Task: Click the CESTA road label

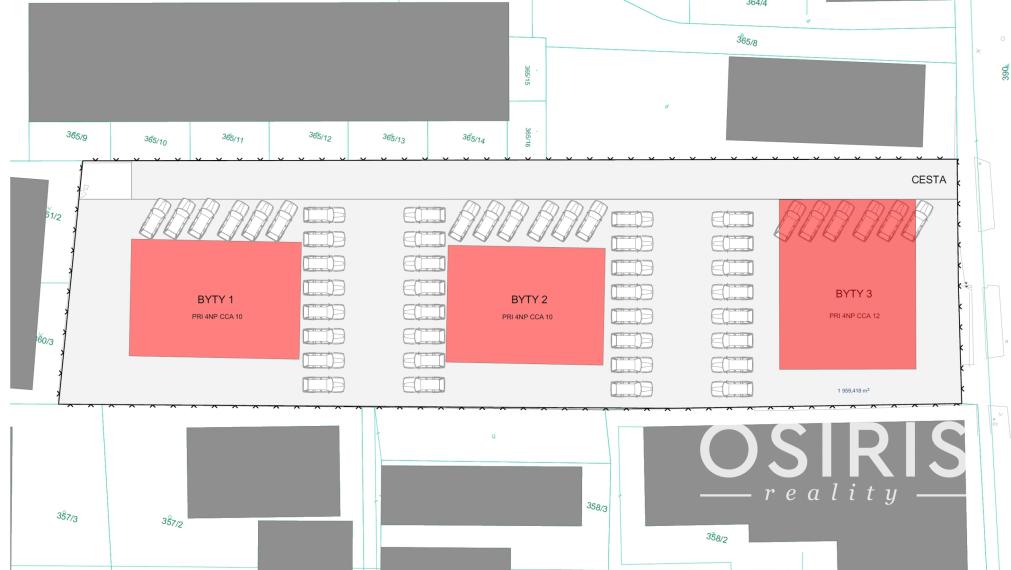Action: (x=928, y=181)
